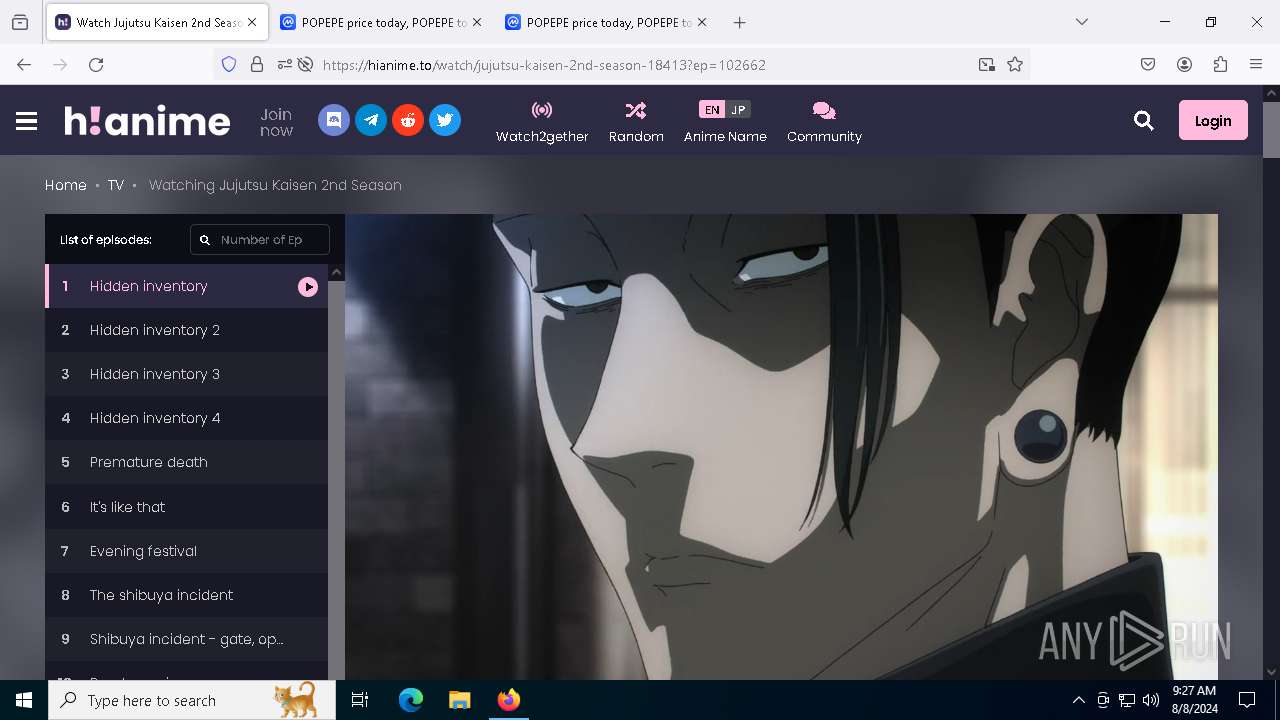
Task: Select episode 1 Hidden inventory
Action: 187,286
